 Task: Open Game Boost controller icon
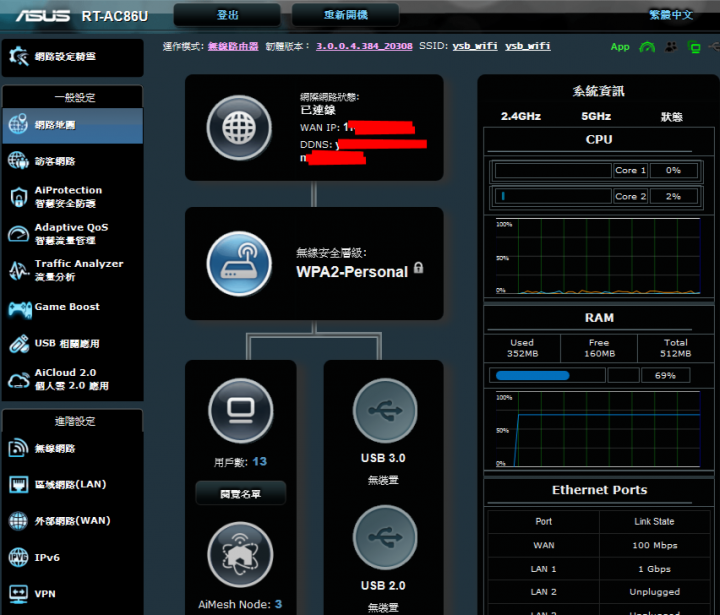pyautogui.click(x=20, y=310)
